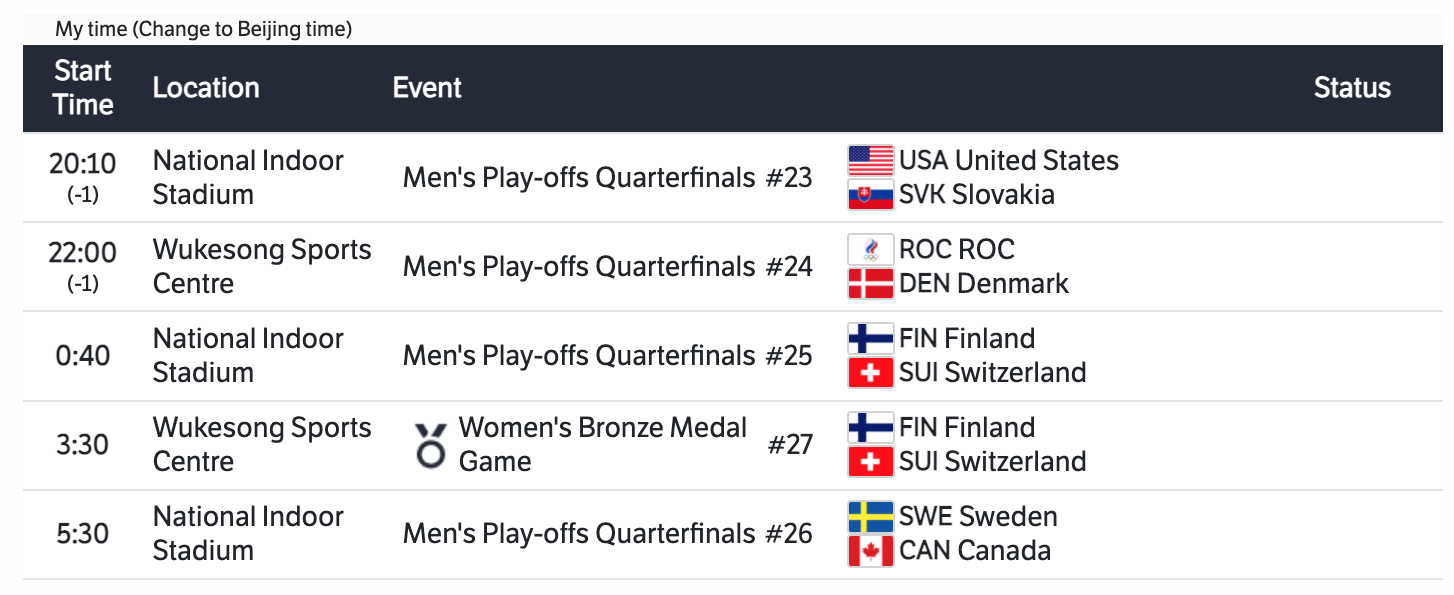Screen dimensions: 1454x595
Task: Click the Status column header
Action: coord(1352,88)
